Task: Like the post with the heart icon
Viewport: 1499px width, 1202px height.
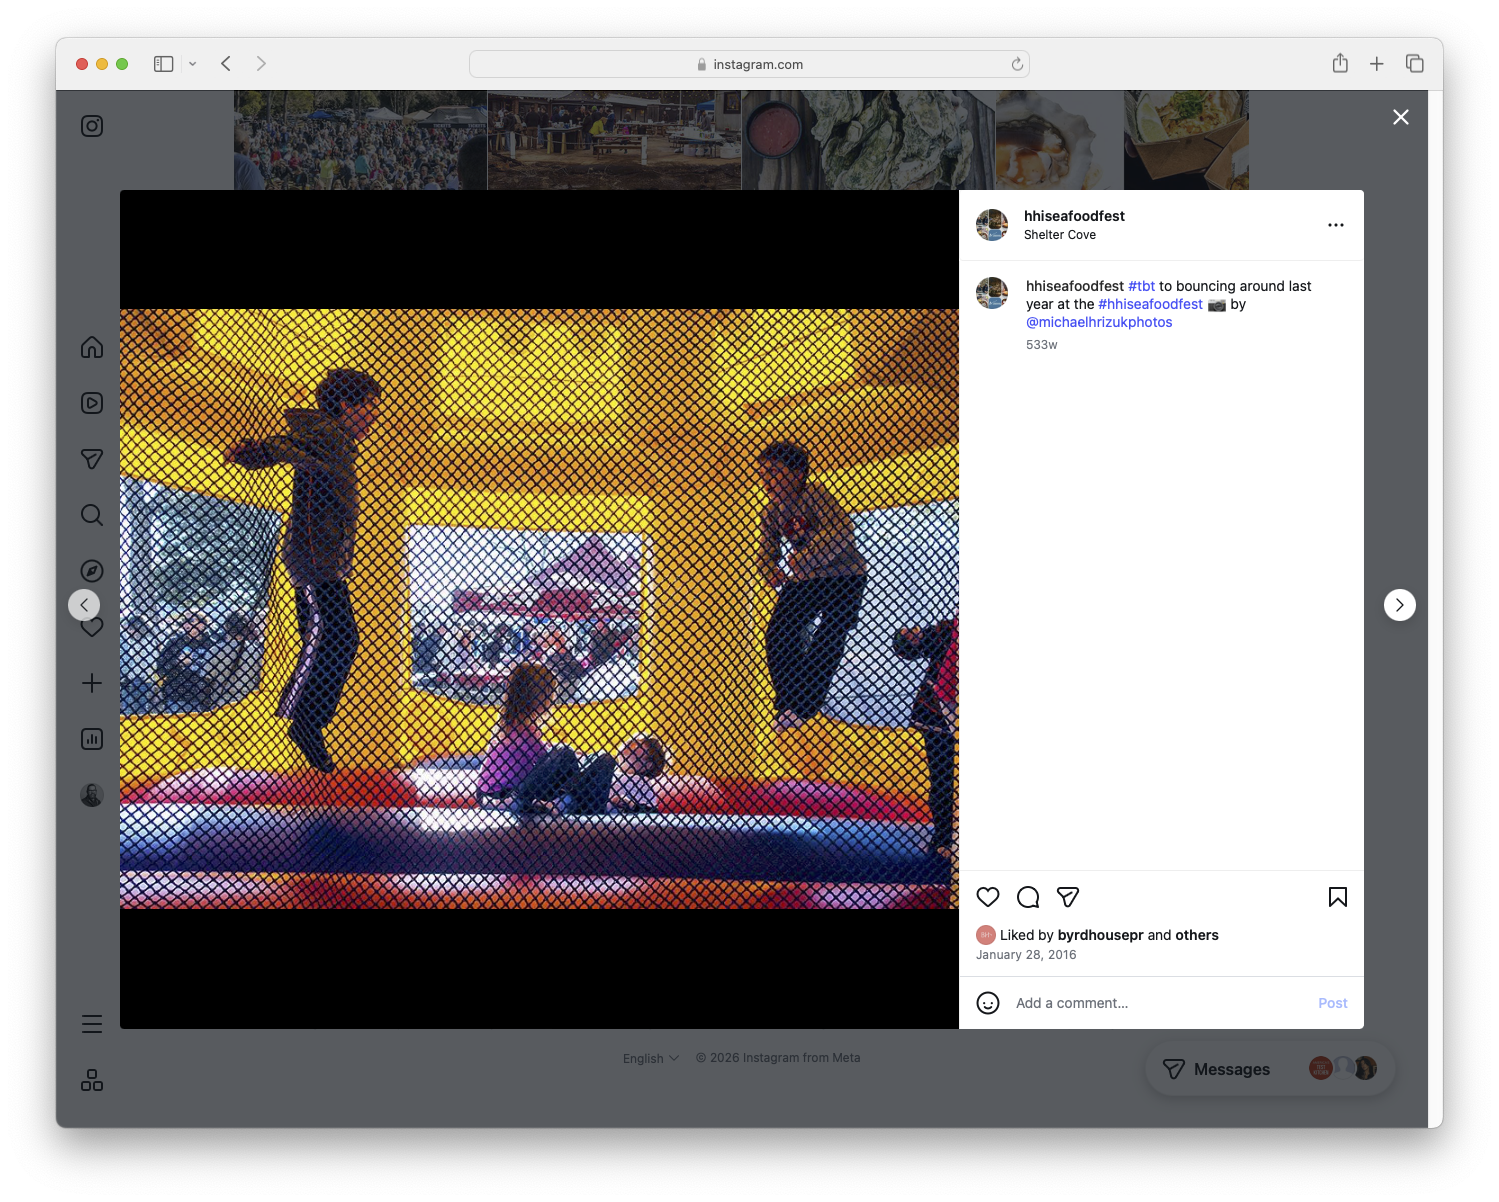Action: pyautogui.click(x=988, y=897)
